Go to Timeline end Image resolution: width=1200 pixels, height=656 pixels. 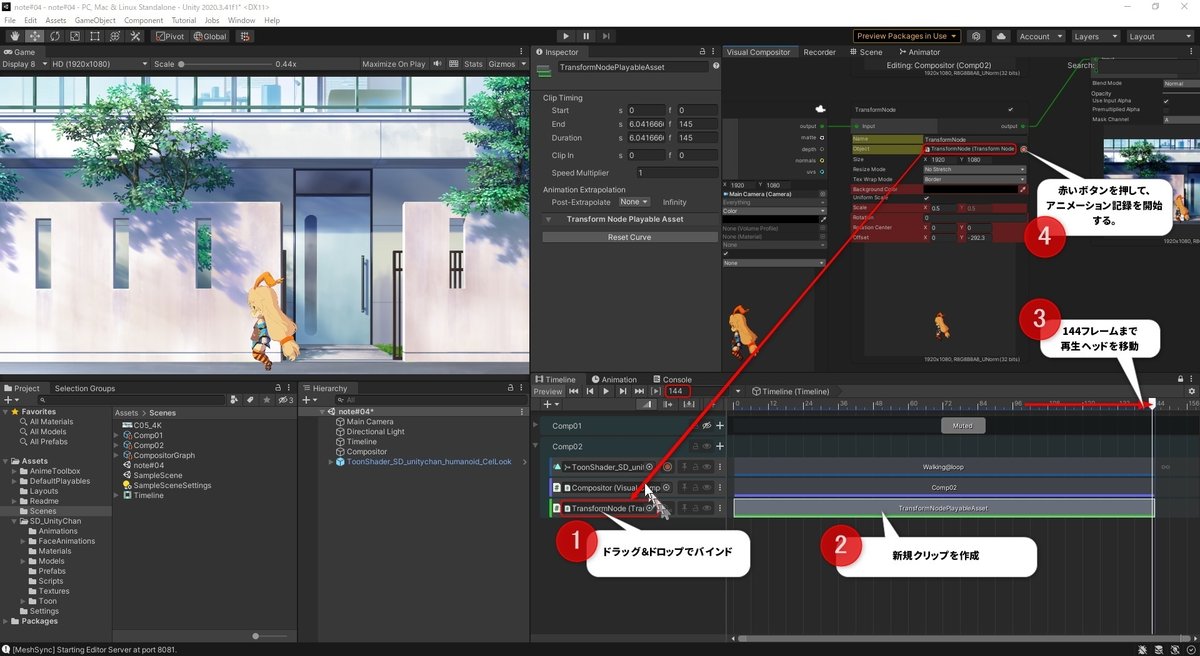pyautogui.click(x=638, y=392)
